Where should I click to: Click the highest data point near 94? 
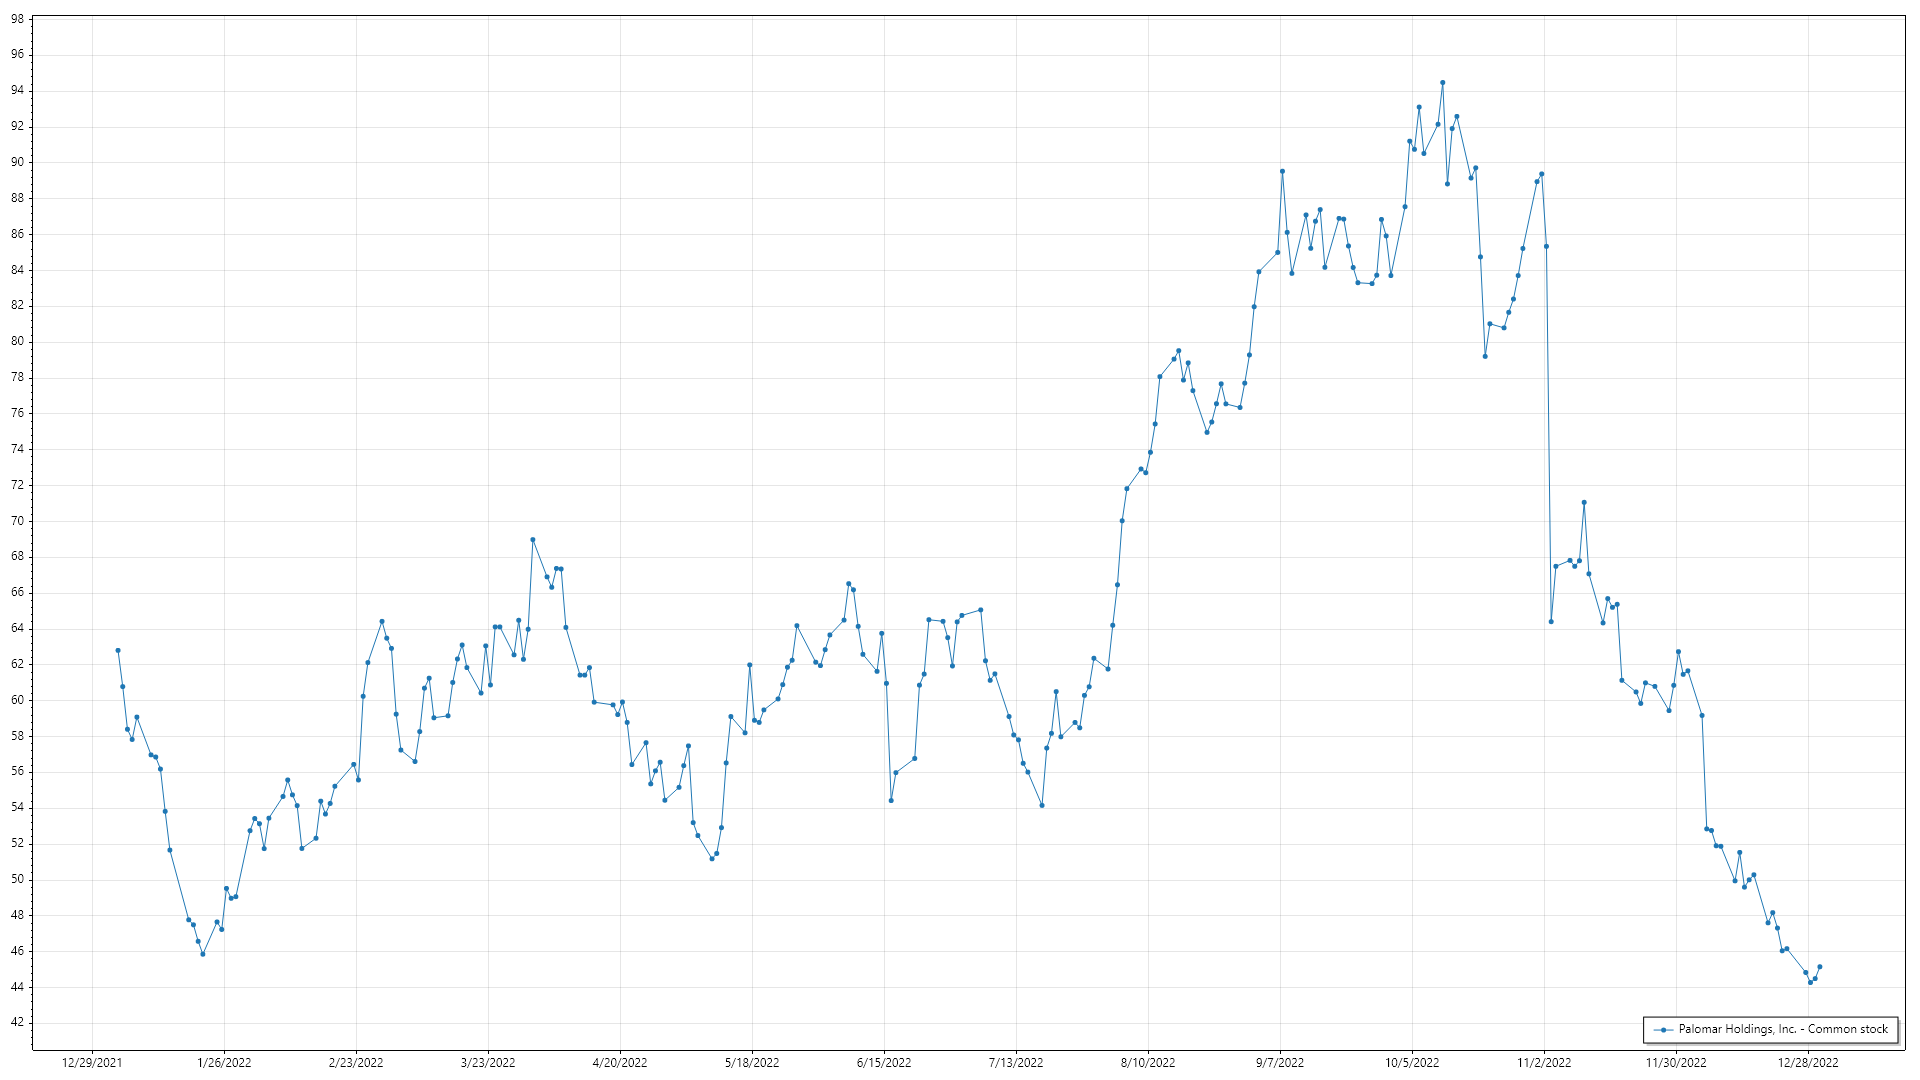(x=1442, y=83)
